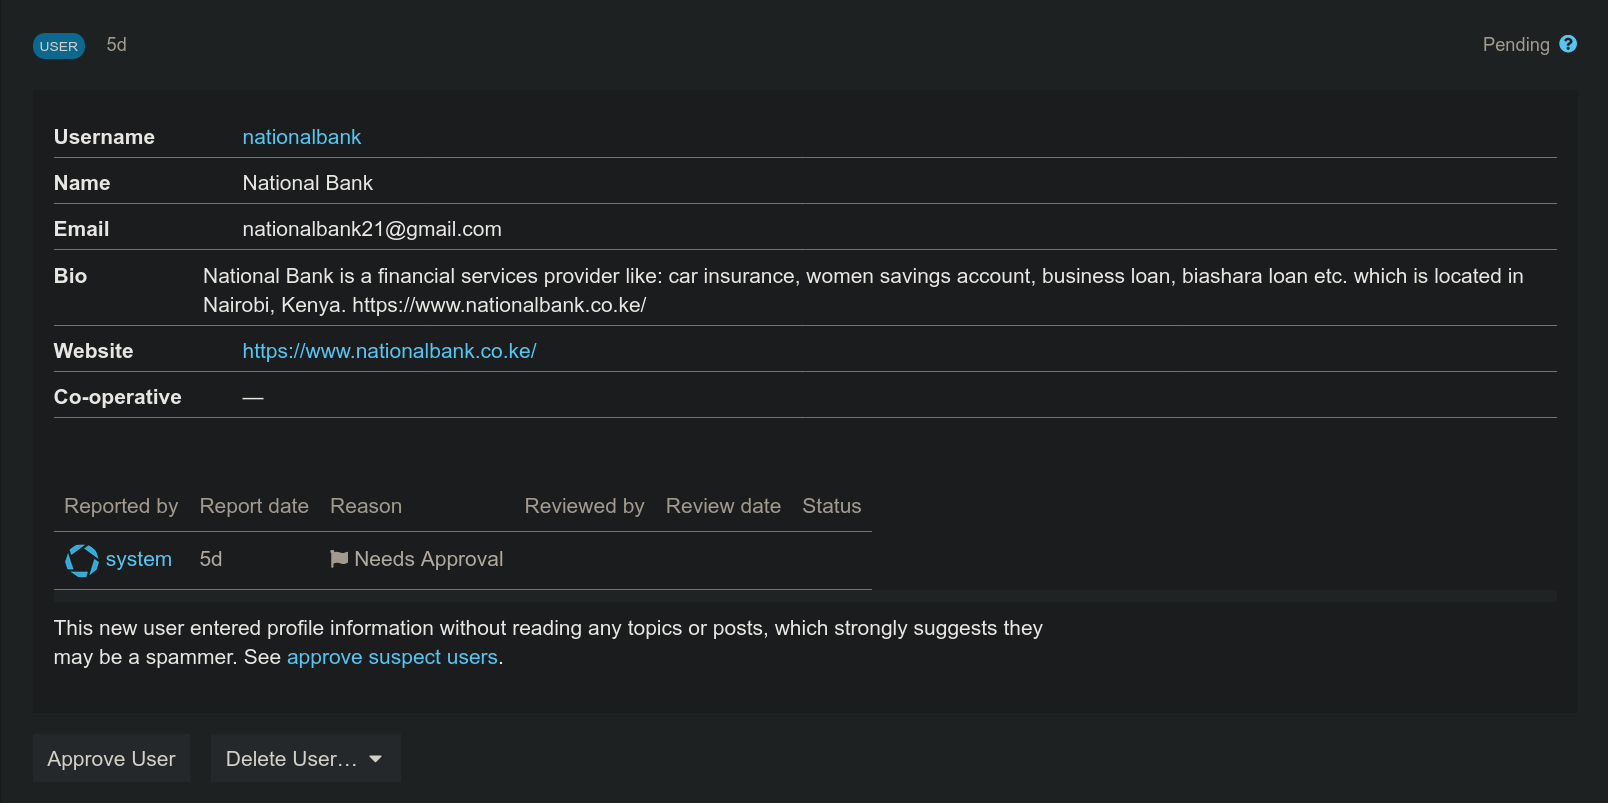This screenshot has height=803, width=1608.
Task: Click the Reported by column header
Action: click(x=121, y=506)
